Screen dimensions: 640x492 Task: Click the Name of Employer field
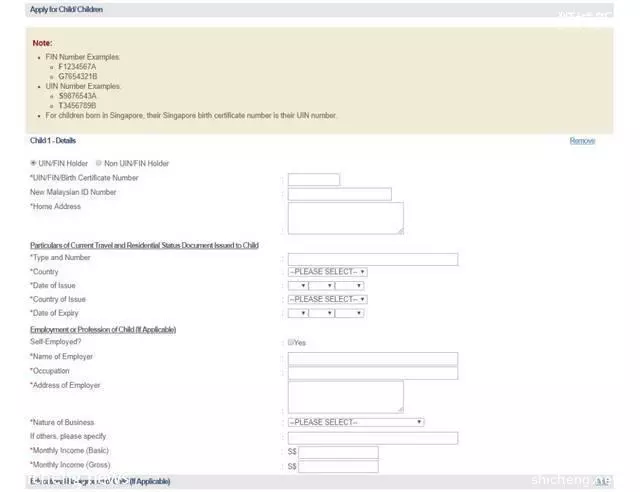373,358
